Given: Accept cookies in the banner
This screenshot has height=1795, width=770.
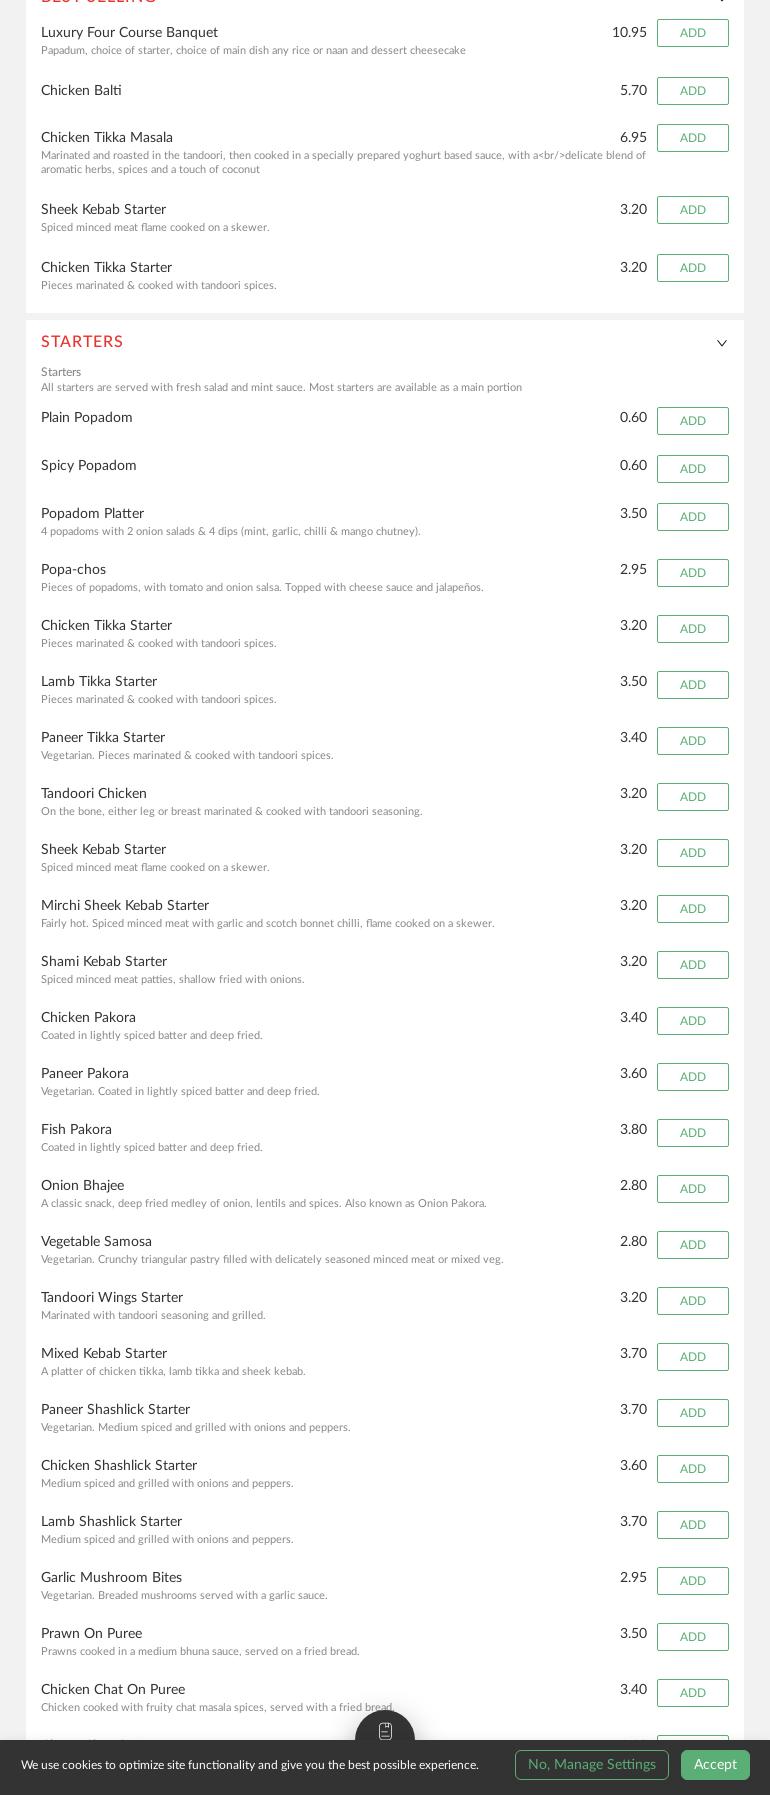Looking at the screenshot, I should point(715,1765).
